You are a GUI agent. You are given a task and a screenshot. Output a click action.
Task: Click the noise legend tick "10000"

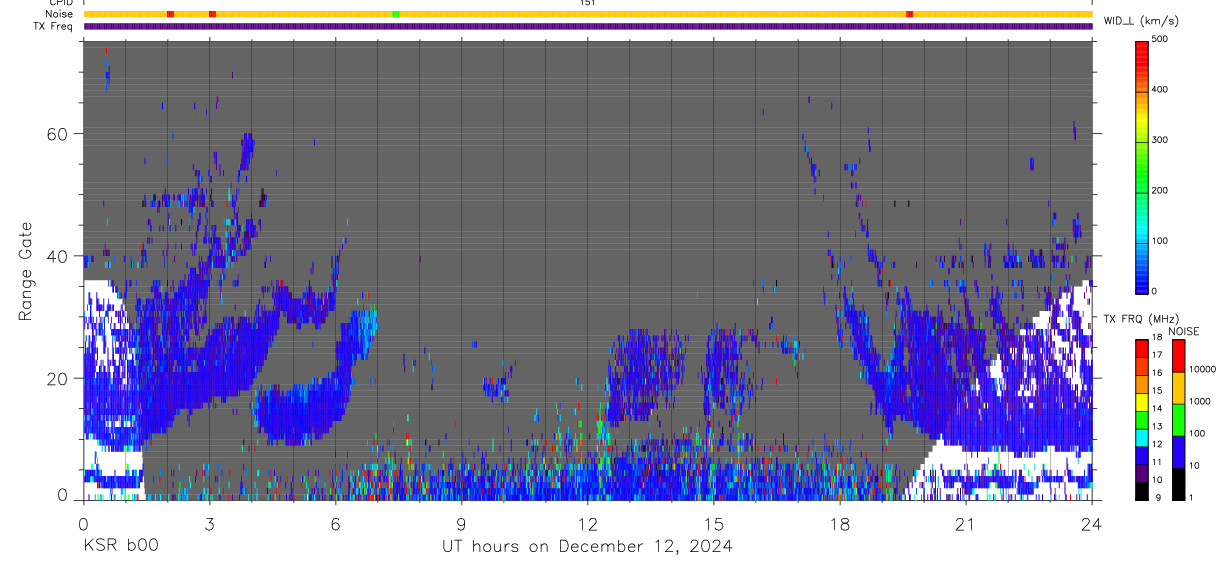pos(1202,370)
